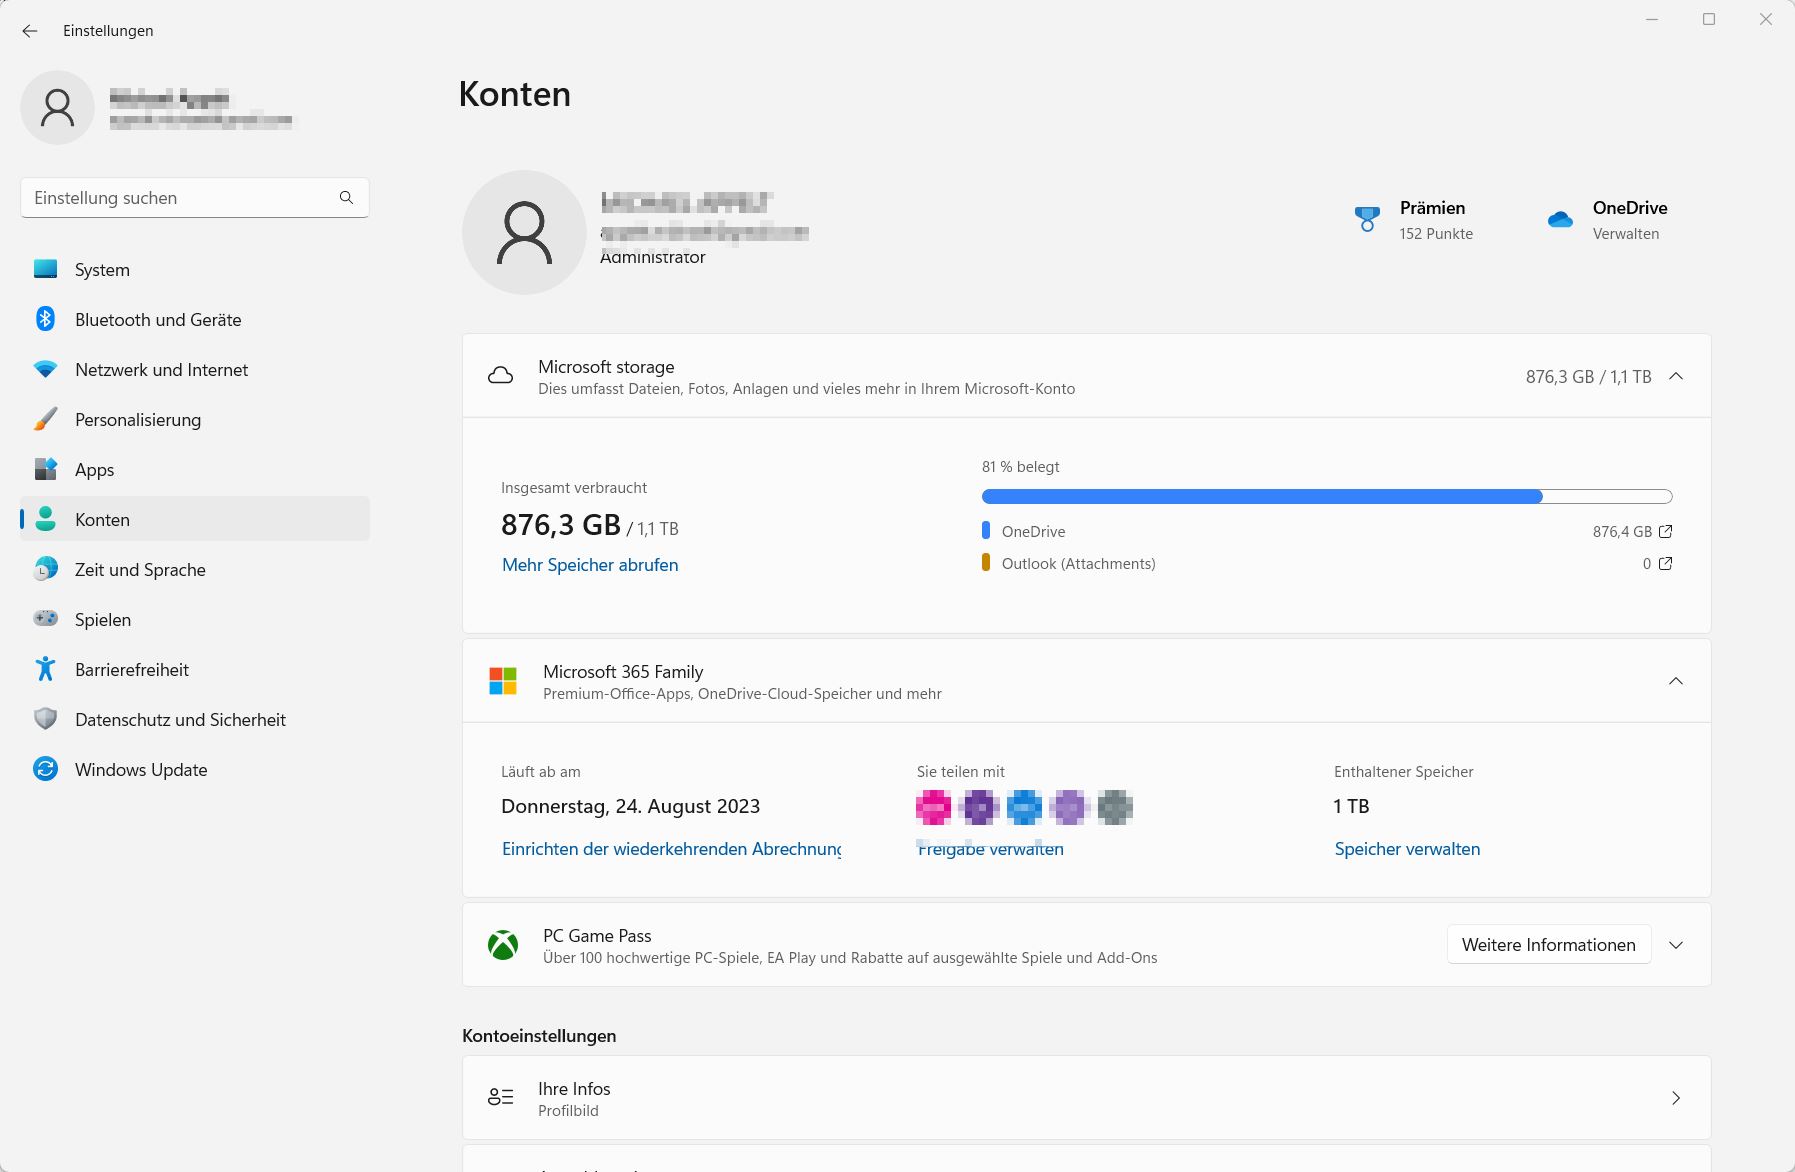
Task: Open Outlook Attachments external link icon
Action: (1665, 564)
